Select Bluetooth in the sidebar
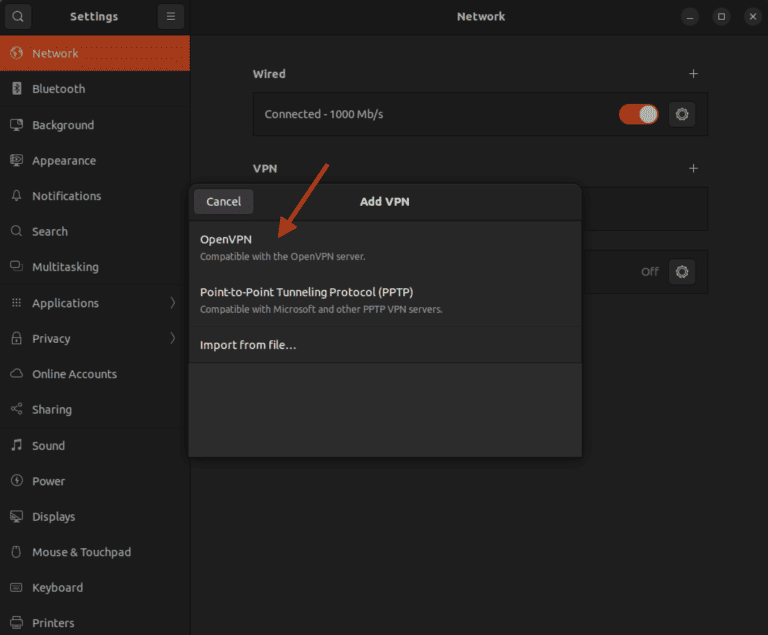The height and width of the screenshot is (635, 768). [x=58, y=89]
